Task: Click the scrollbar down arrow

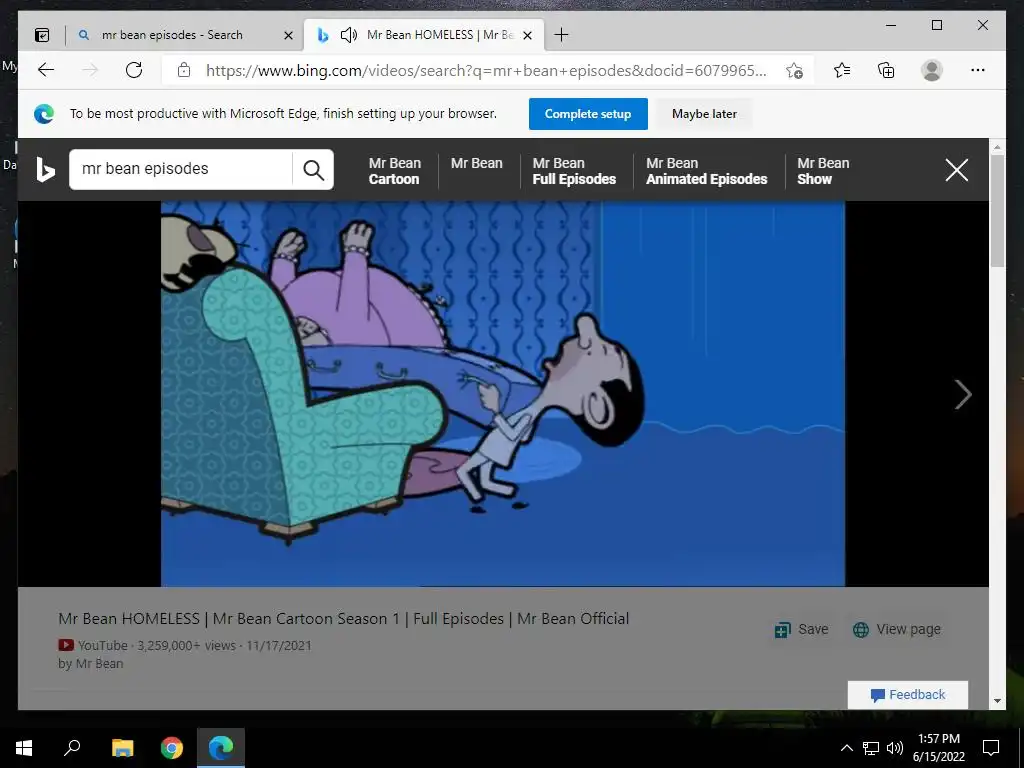Action: coord(997,701)
